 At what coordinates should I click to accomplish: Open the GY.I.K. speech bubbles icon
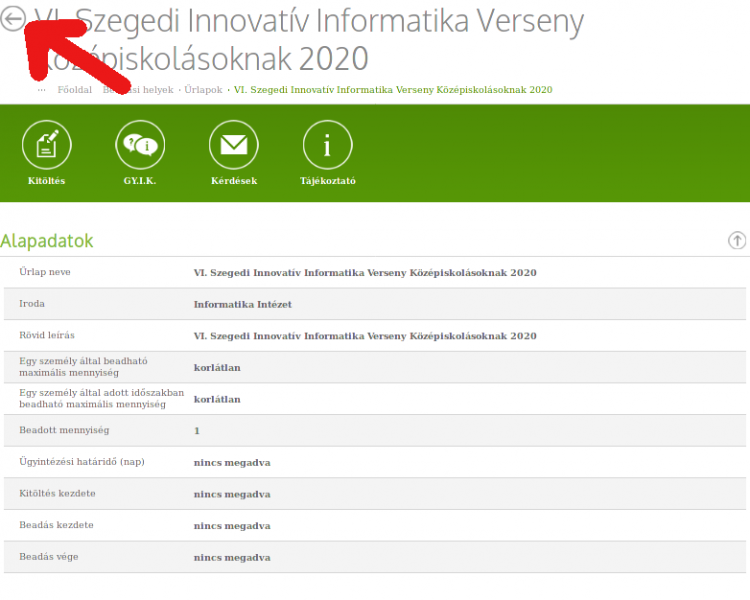[140, 146]
